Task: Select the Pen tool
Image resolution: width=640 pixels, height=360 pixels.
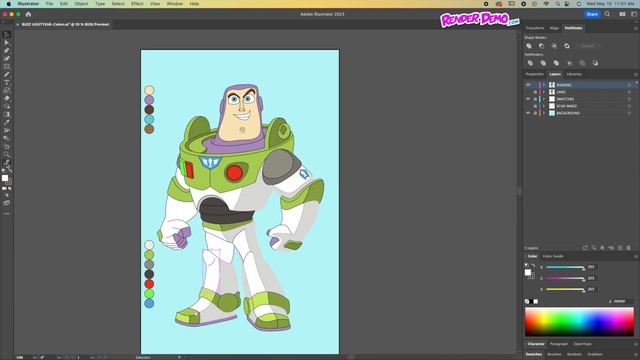Action: pos(7,51)
